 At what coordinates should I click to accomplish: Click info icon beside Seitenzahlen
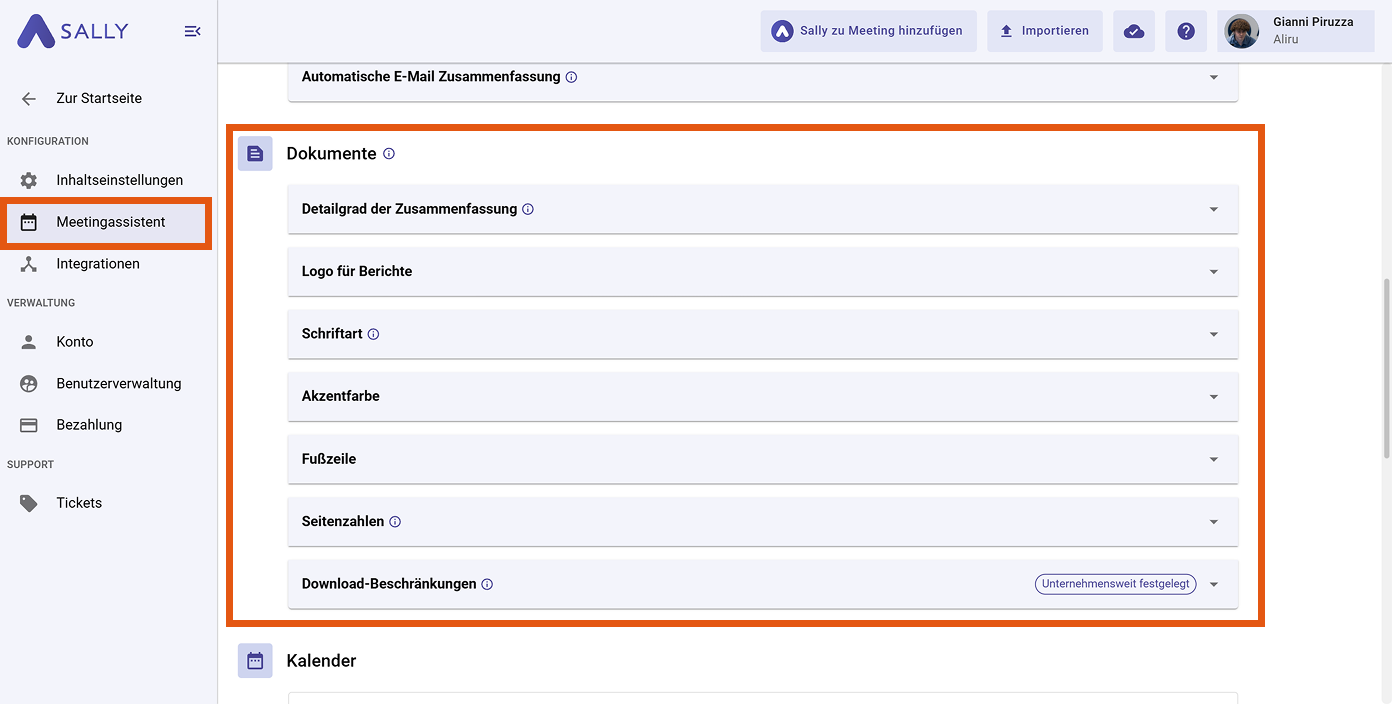(395, 522)
